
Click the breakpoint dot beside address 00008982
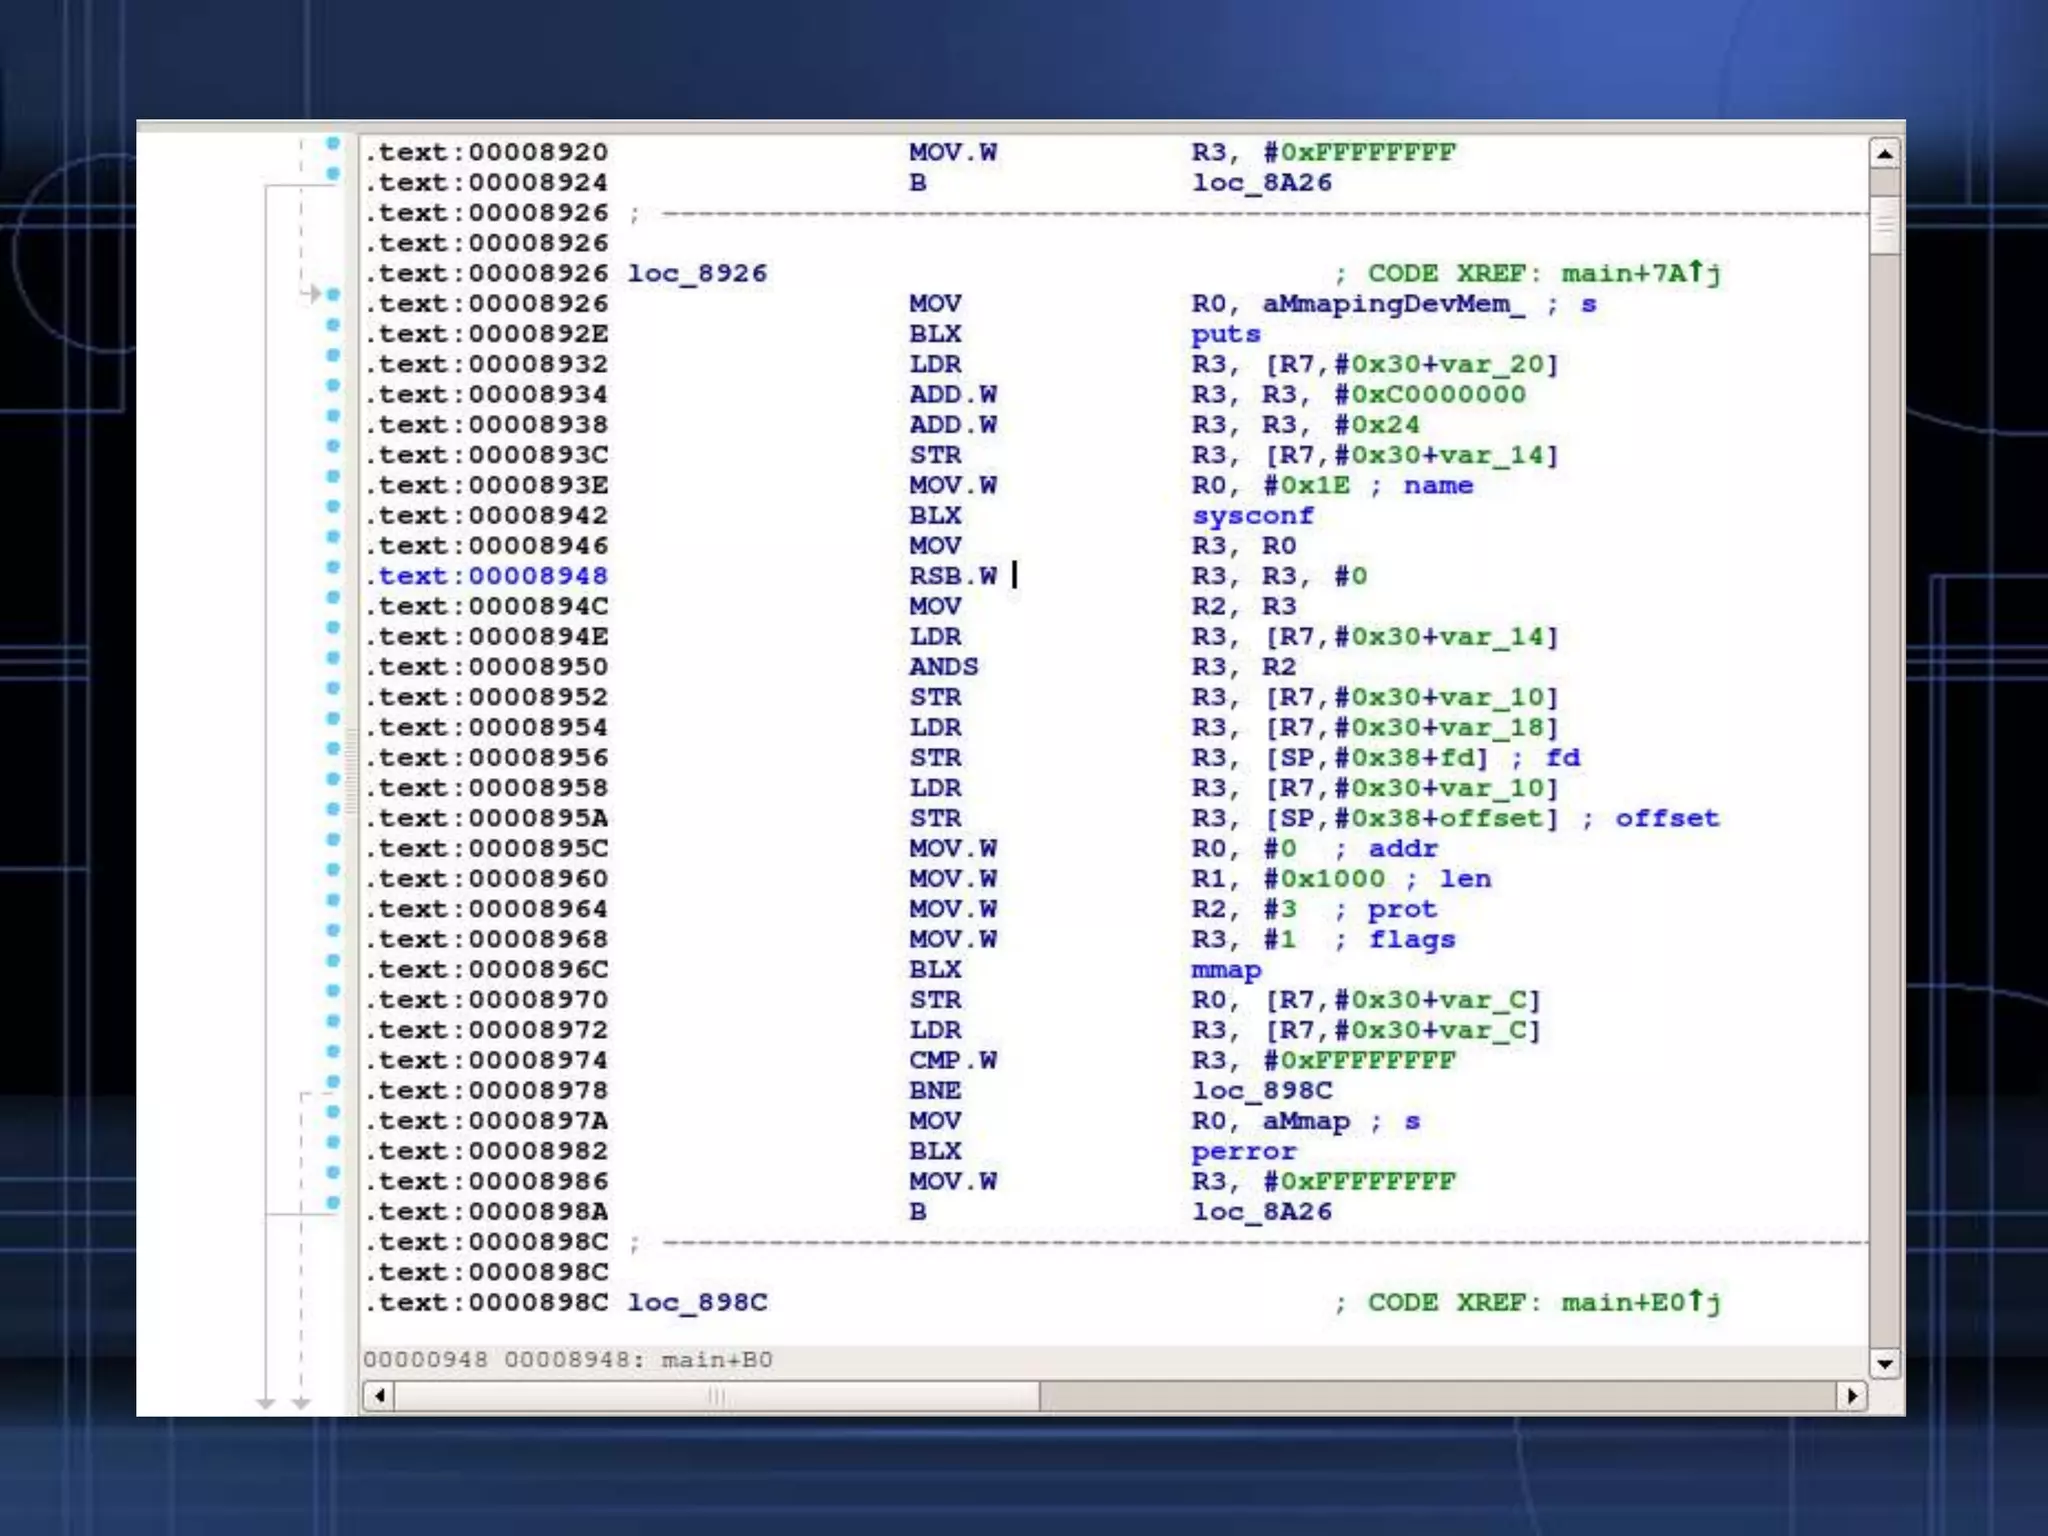pyautogui.click(x=333, y=1142)
